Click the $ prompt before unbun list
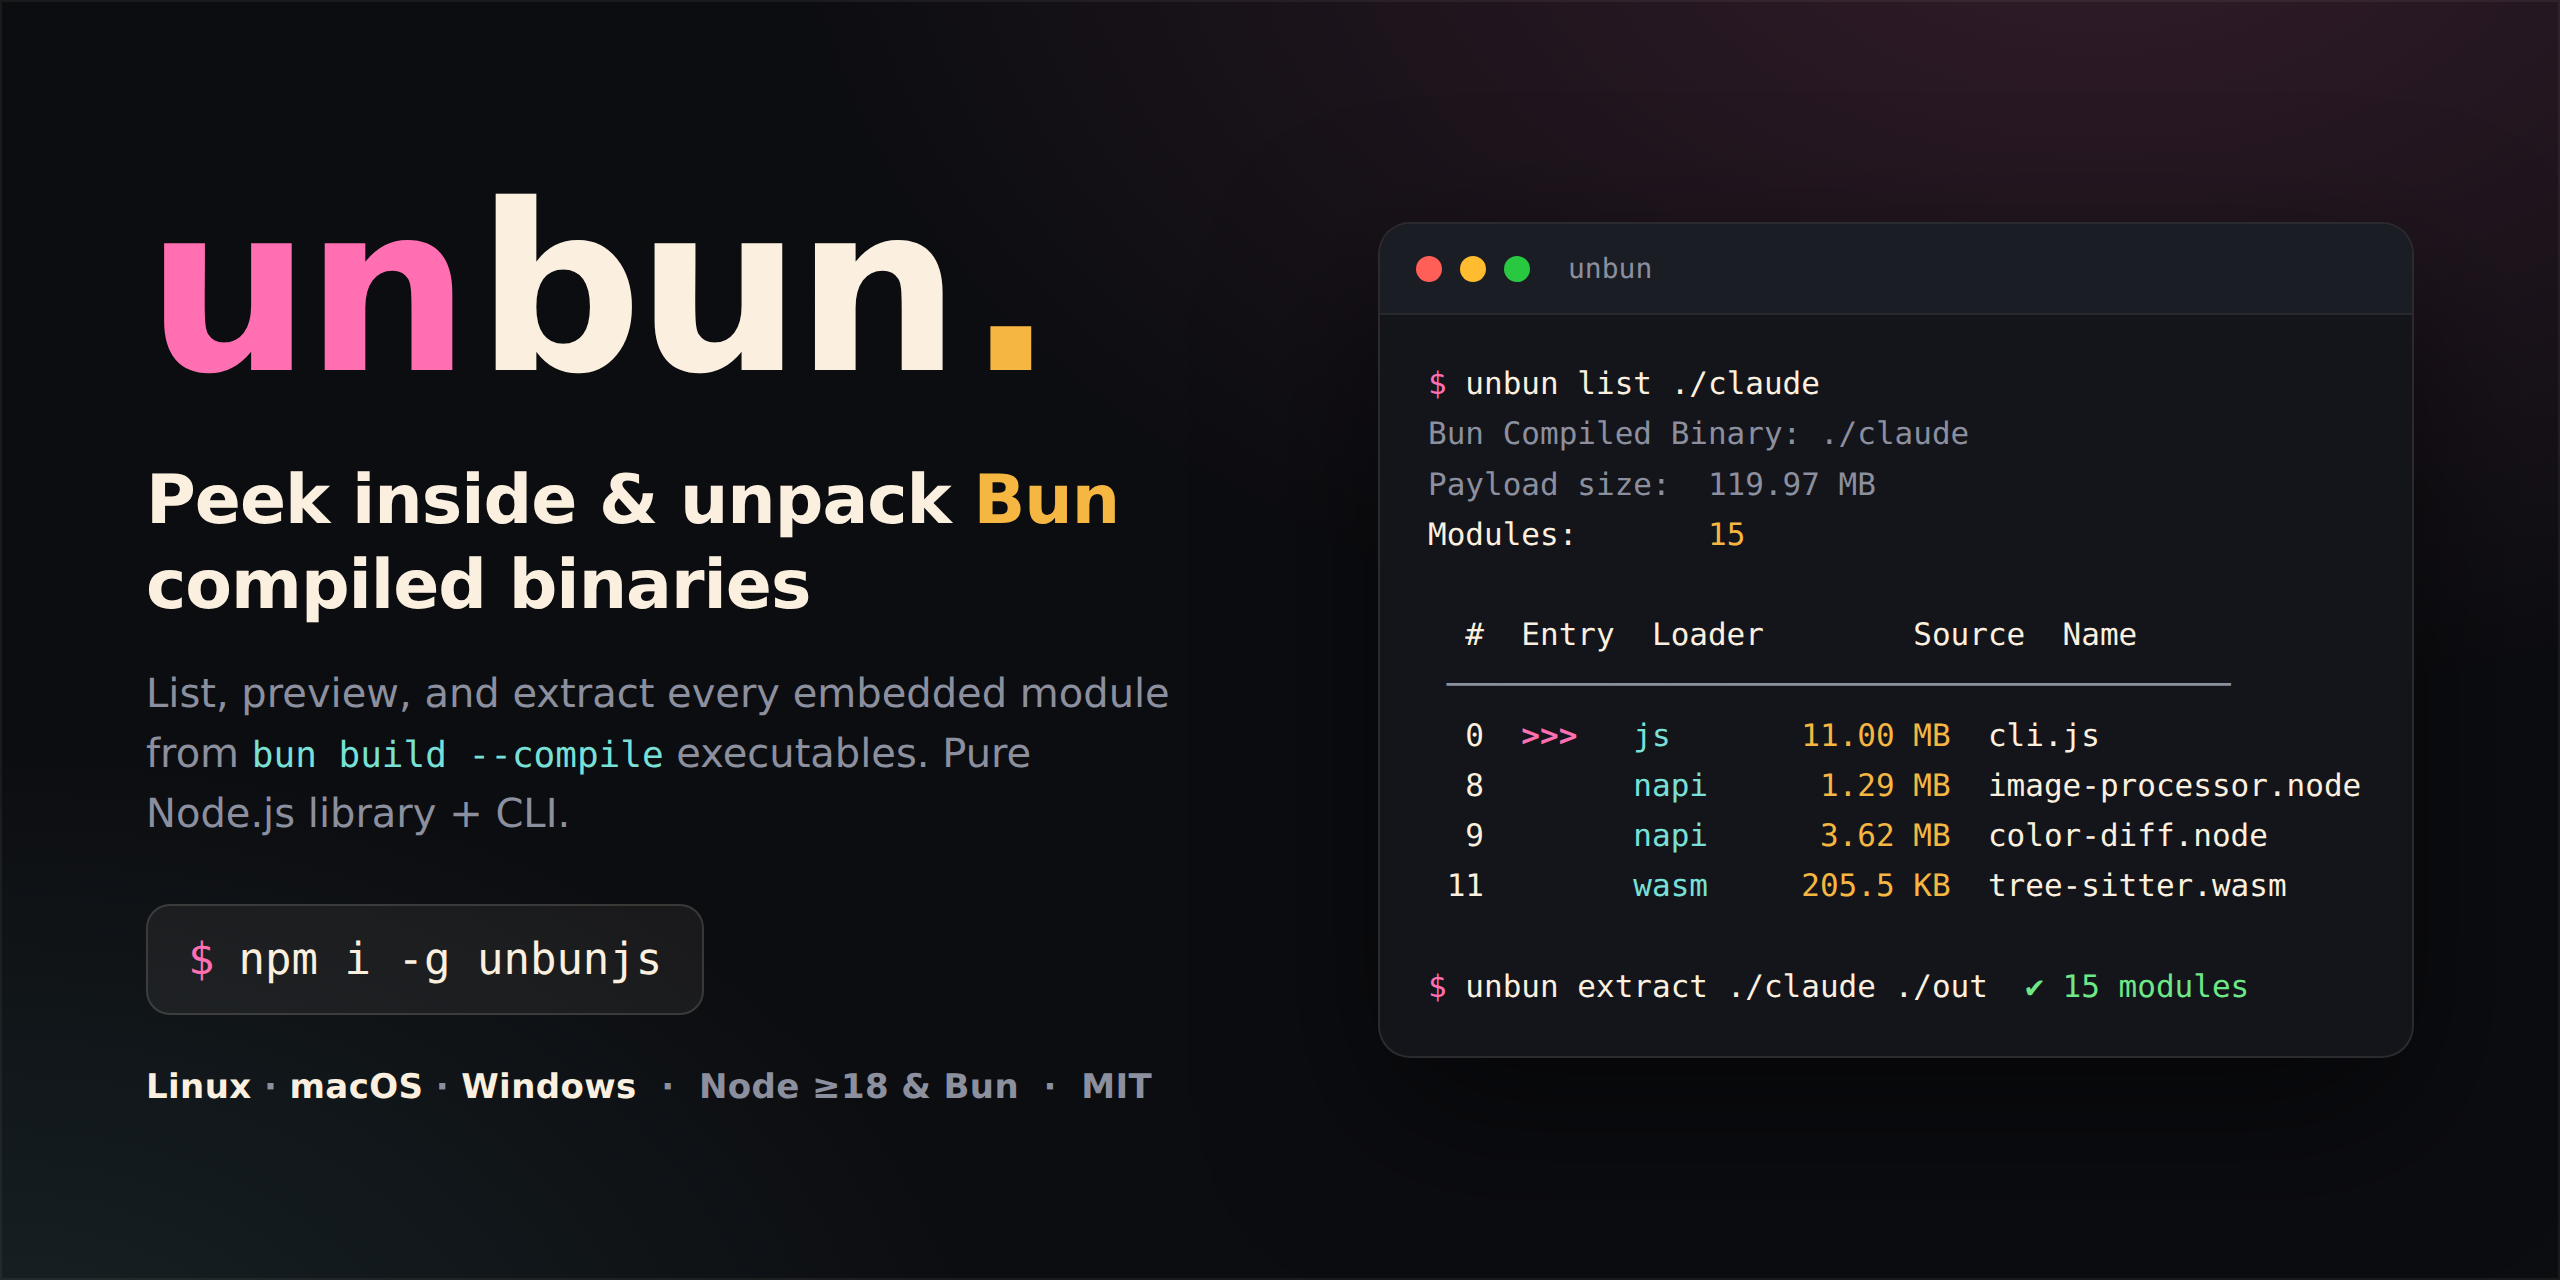The width and height of the screenshot is (2560, 1280). [x=1437, y=384]
